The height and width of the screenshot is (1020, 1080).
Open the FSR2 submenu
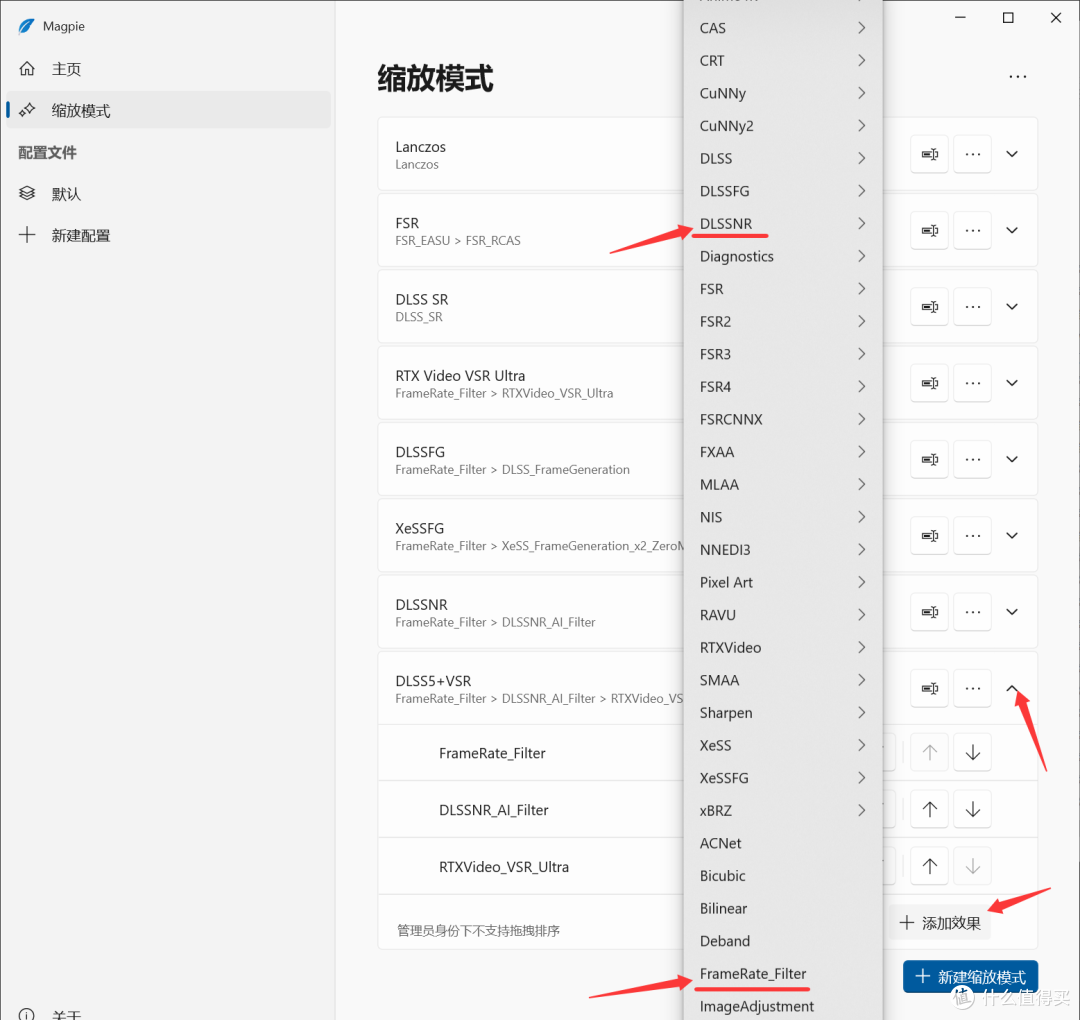pyautogui.click(x=783, y=322)
